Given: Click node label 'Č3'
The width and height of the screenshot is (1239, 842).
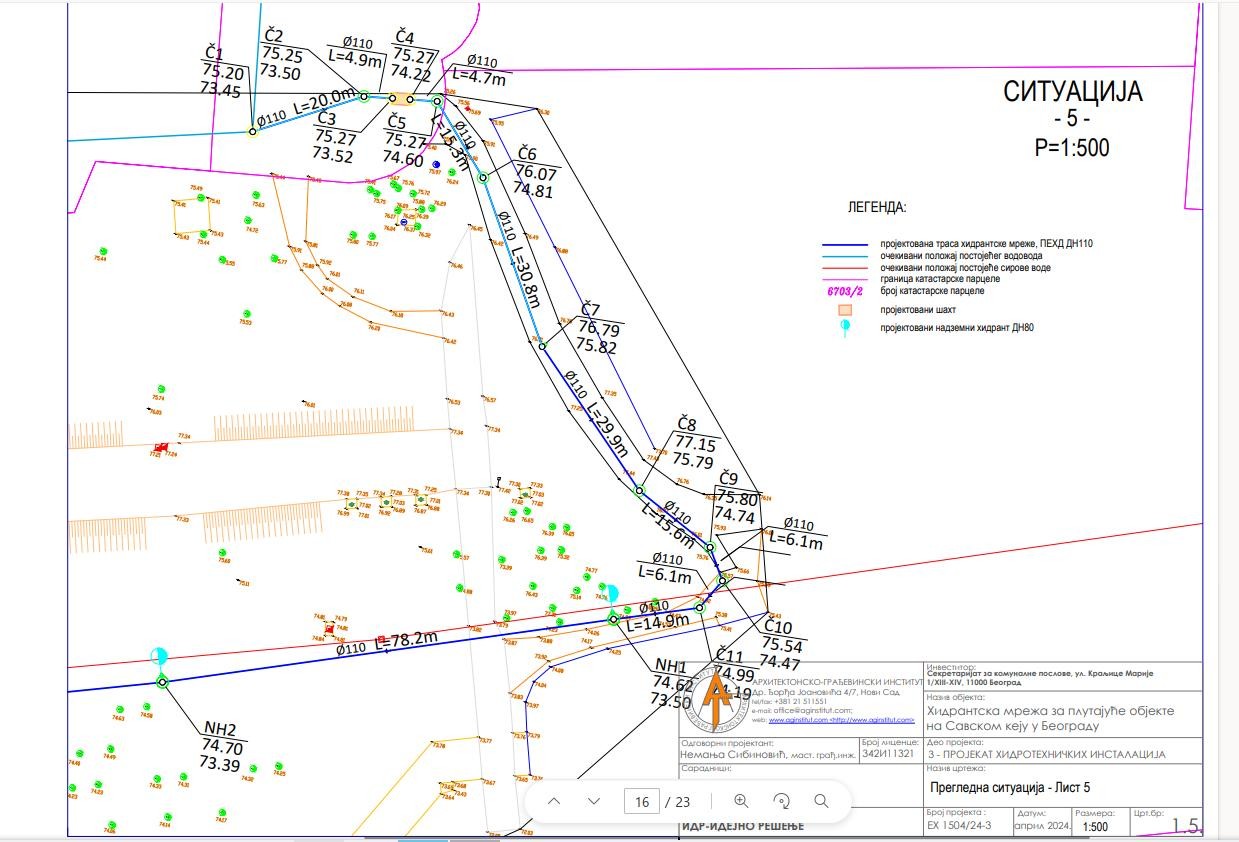Looking at the screenshot, I should point(326,119).
